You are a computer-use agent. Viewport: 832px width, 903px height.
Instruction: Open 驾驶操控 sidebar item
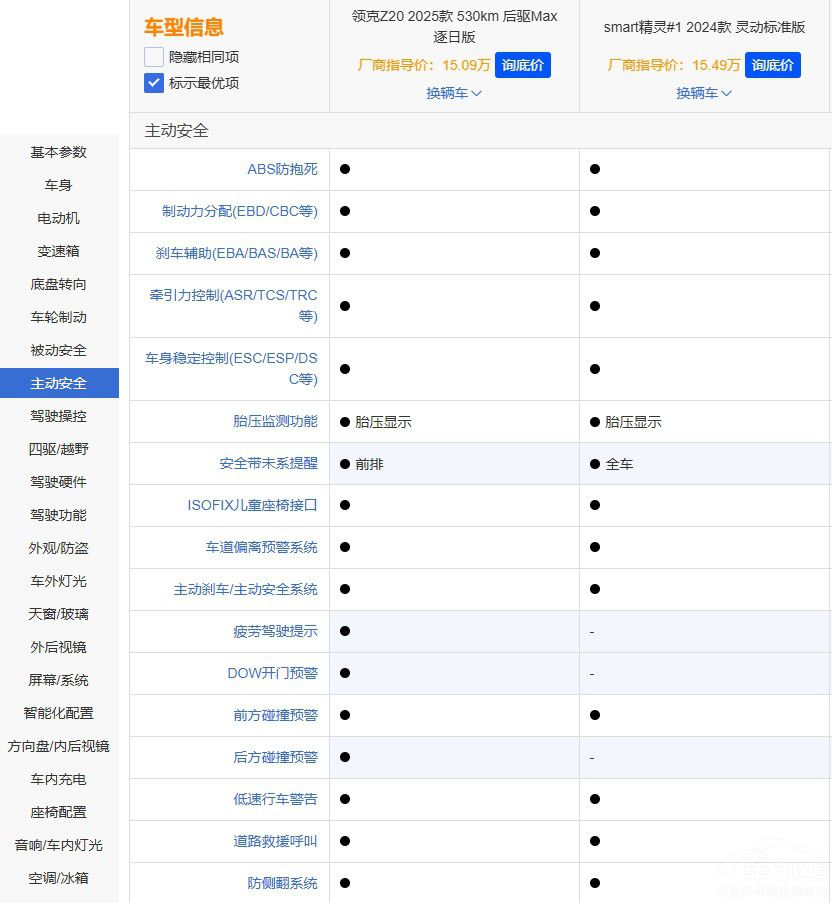[59, 416]
